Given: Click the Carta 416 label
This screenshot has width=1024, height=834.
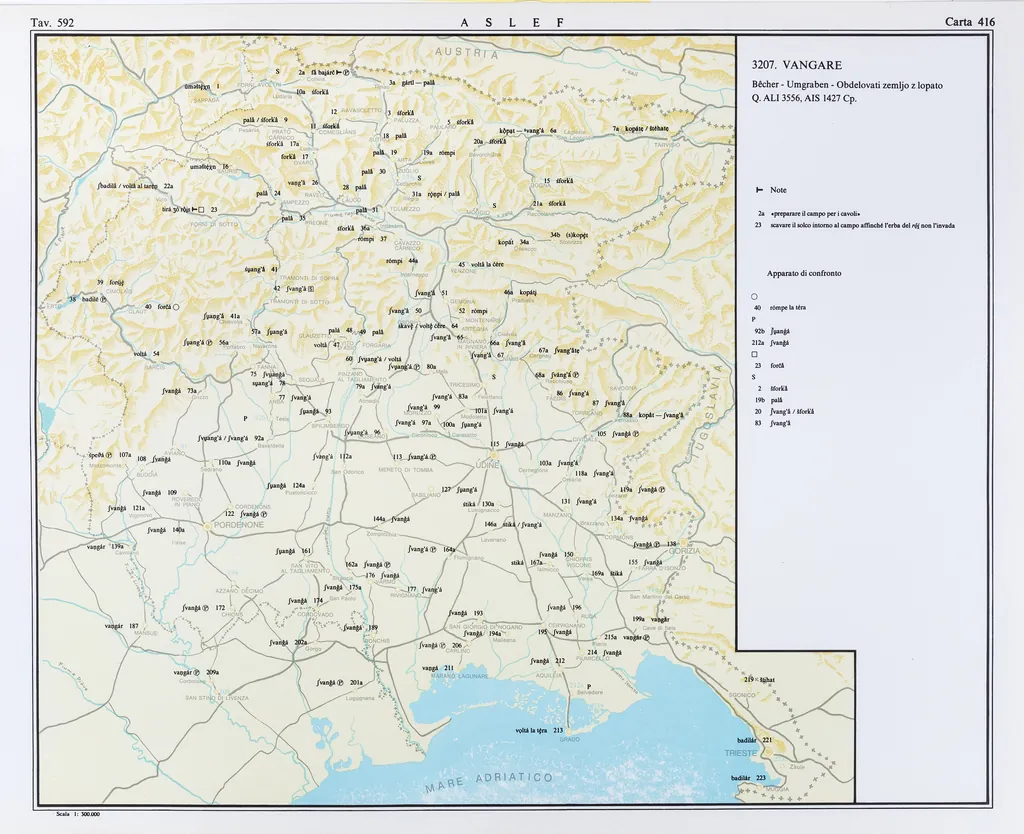Looking at the screenshot, I should pos(969,21).
